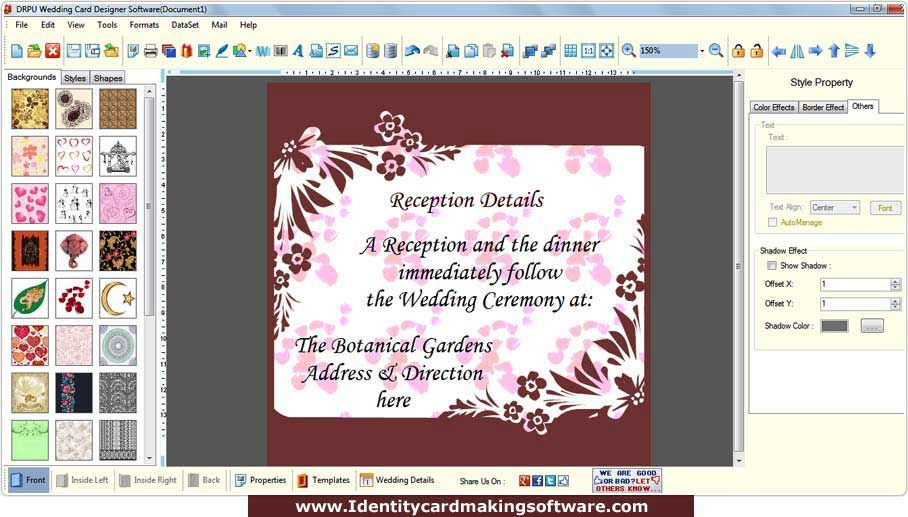908x517 pixels.
Task: Click the Templates button
Action: pos(324,480)
